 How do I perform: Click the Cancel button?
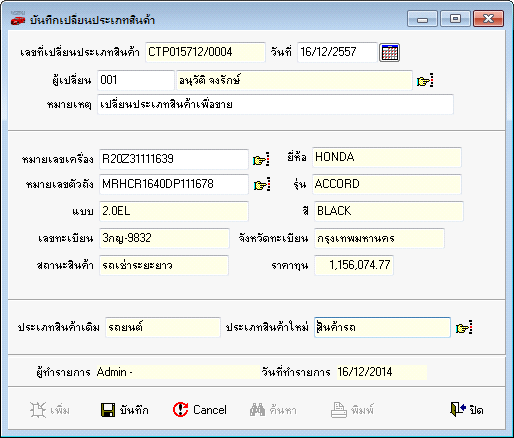pyautogui.click(x=200, y=410)
